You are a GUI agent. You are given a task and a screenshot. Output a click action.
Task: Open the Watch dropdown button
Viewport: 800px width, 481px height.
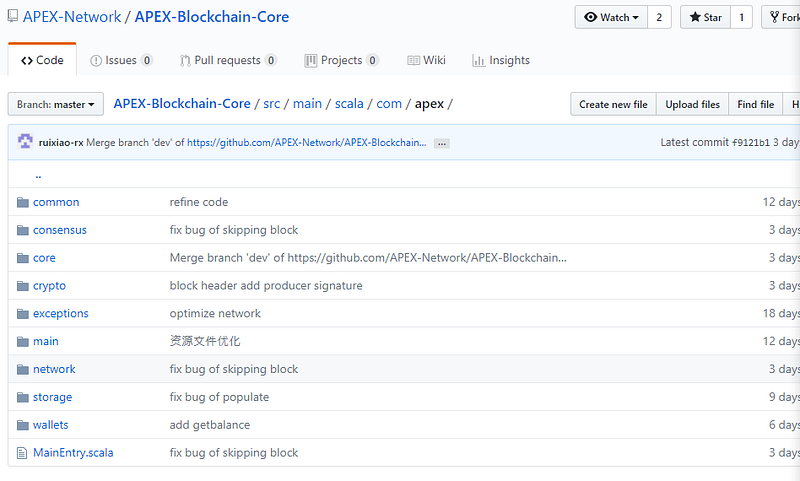pos(611,17)
